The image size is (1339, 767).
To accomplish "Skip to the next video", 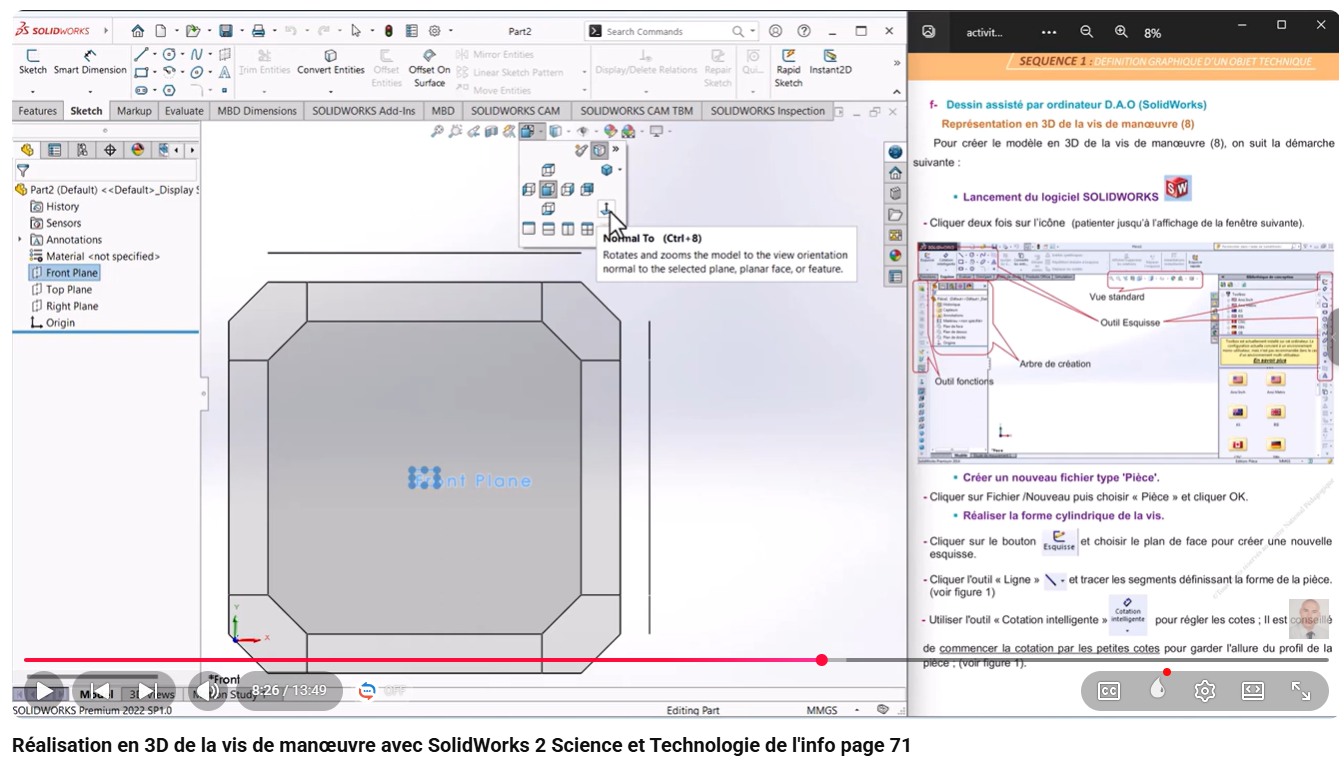I will pos(147,691).
